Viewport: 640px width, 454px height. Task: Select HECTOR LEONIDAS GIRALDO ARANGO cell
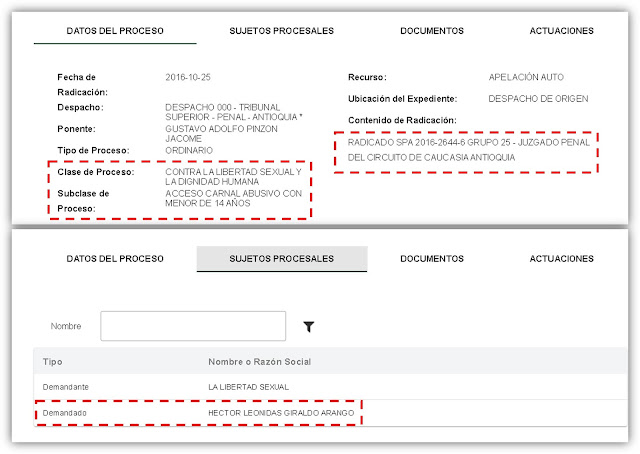click(x=281, y=413)
